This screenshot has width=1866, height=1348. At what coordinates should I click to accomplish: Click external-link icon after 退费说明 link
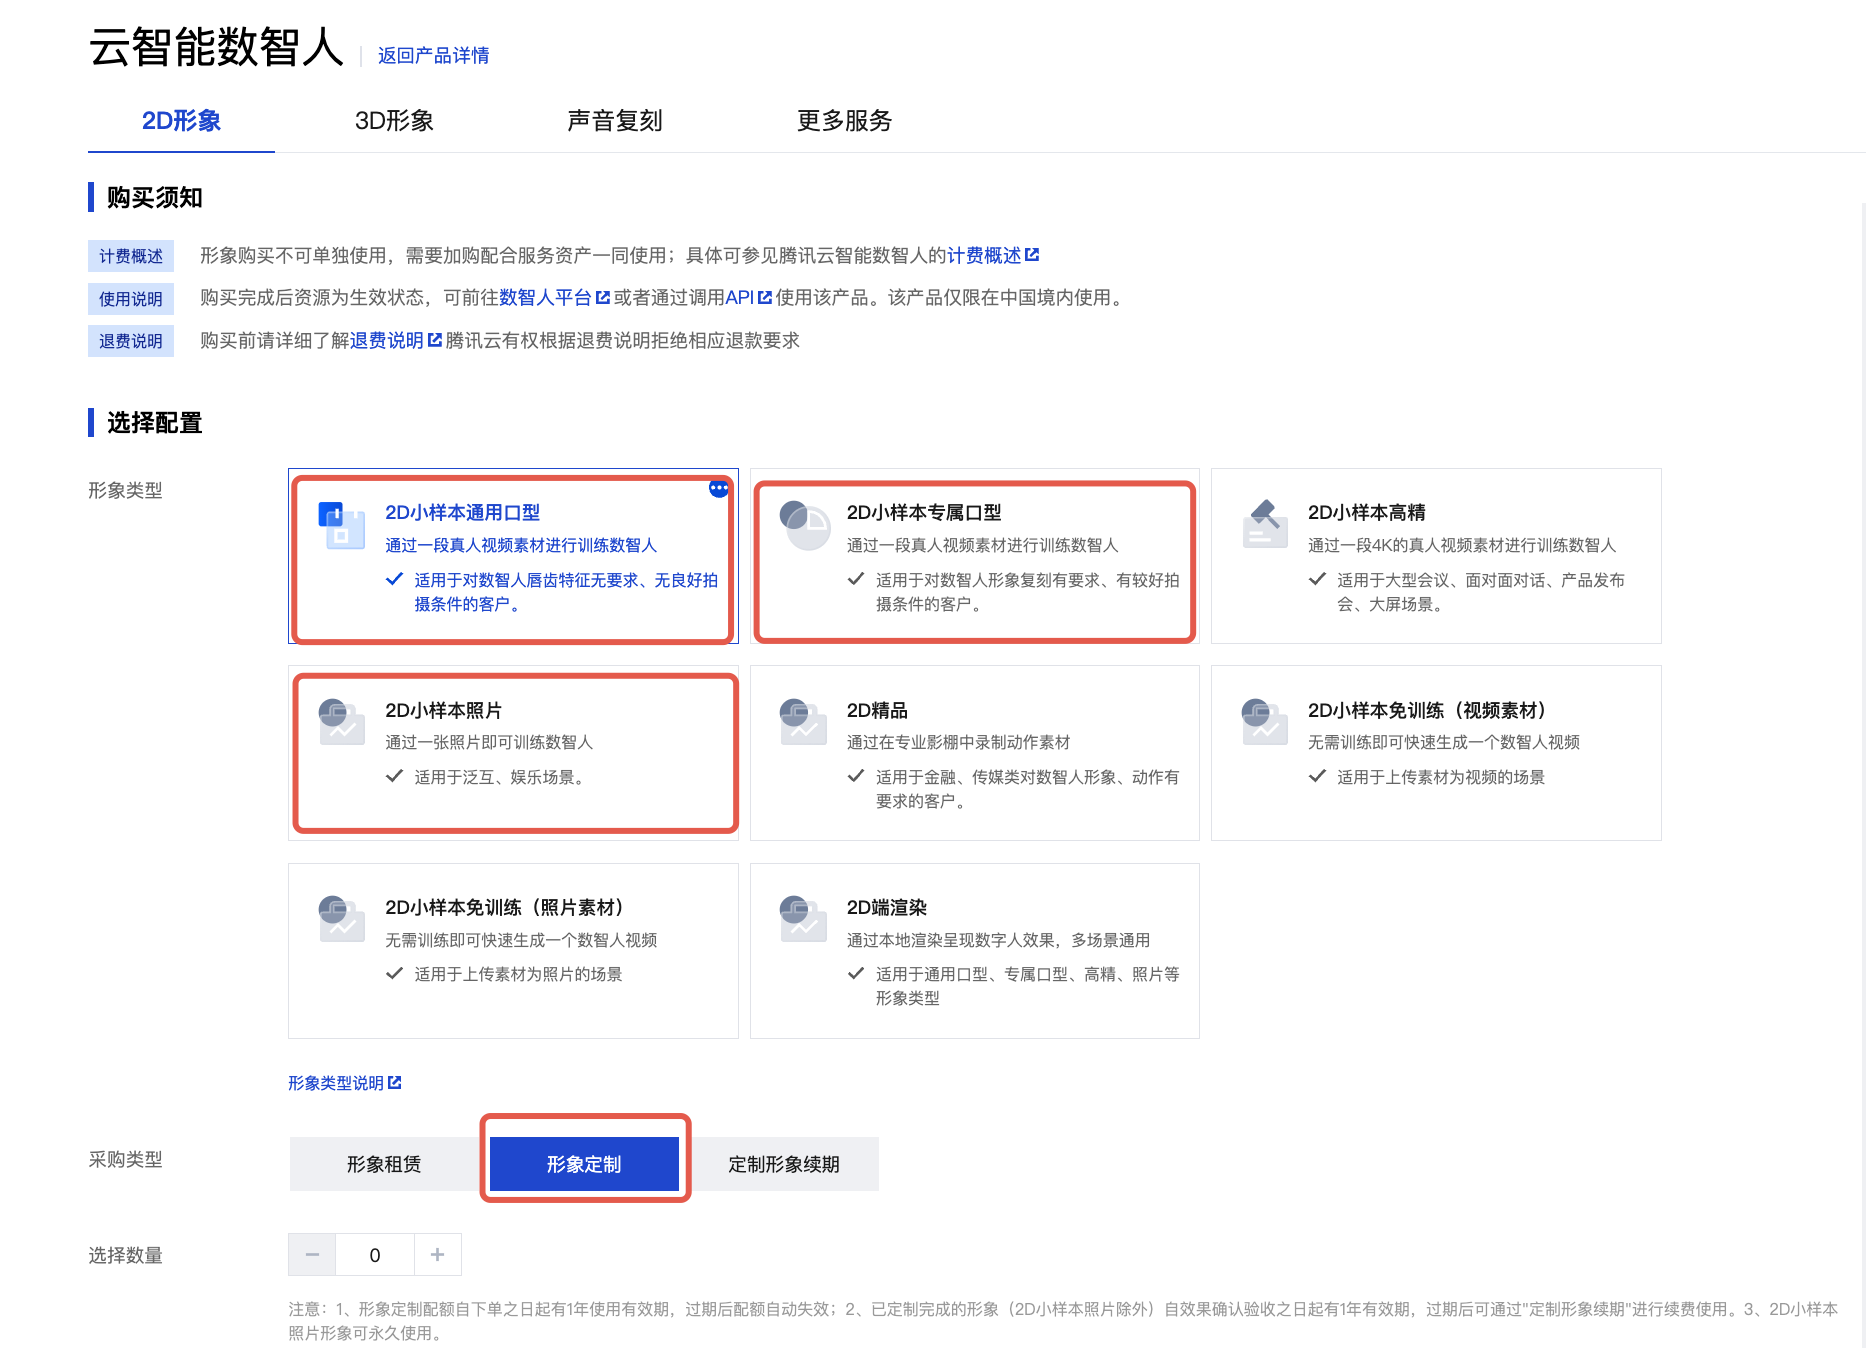[435, 340]
